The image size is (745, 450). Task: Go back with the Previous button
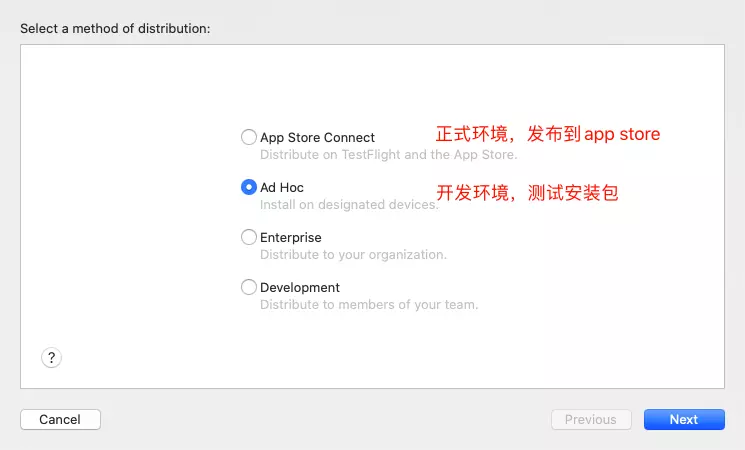pyautogui.click(x=590, y=419)
